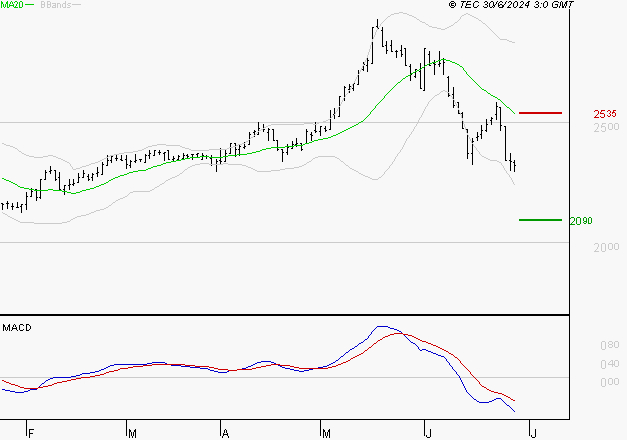Click the F month label on time axis
Image resolution: width=627 pixels, height=440 pixels.
click(x=31, y=434)
